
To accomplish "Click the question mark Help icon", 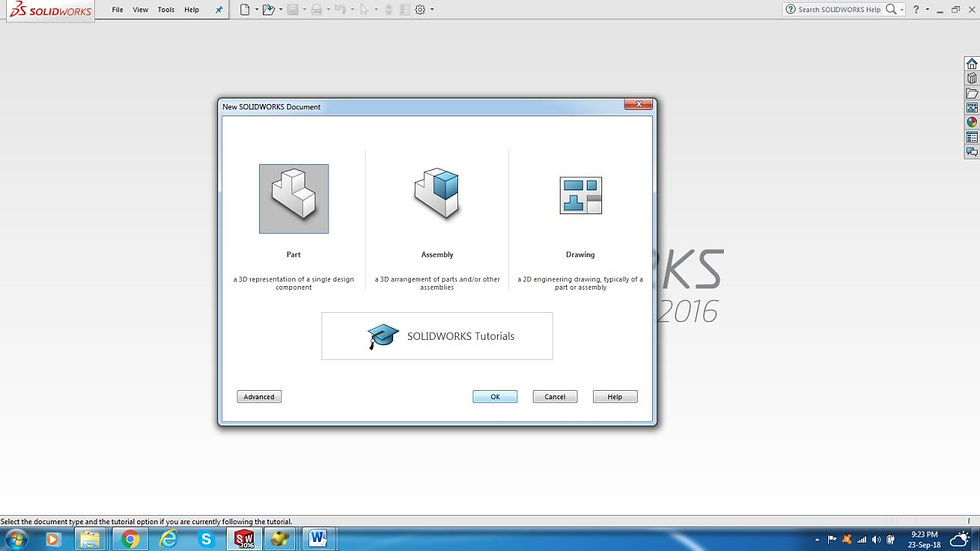I will pyautogui.click(x=916, y=9).
